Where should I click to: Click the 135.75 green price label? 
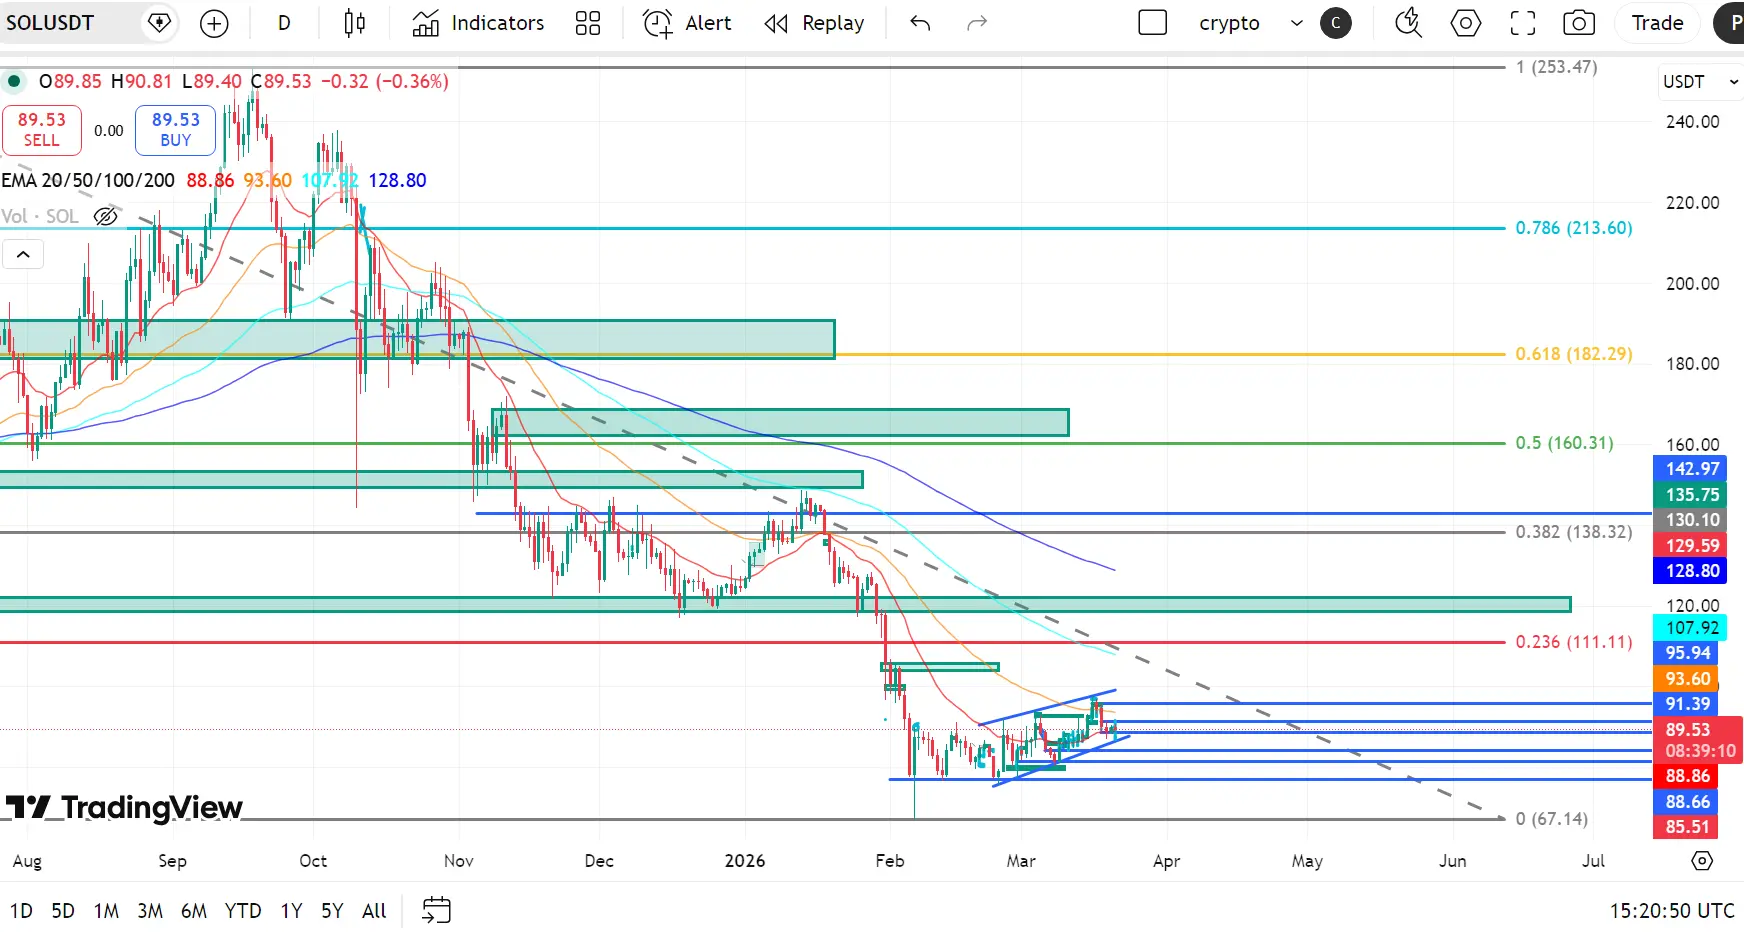coord(1692,495)
